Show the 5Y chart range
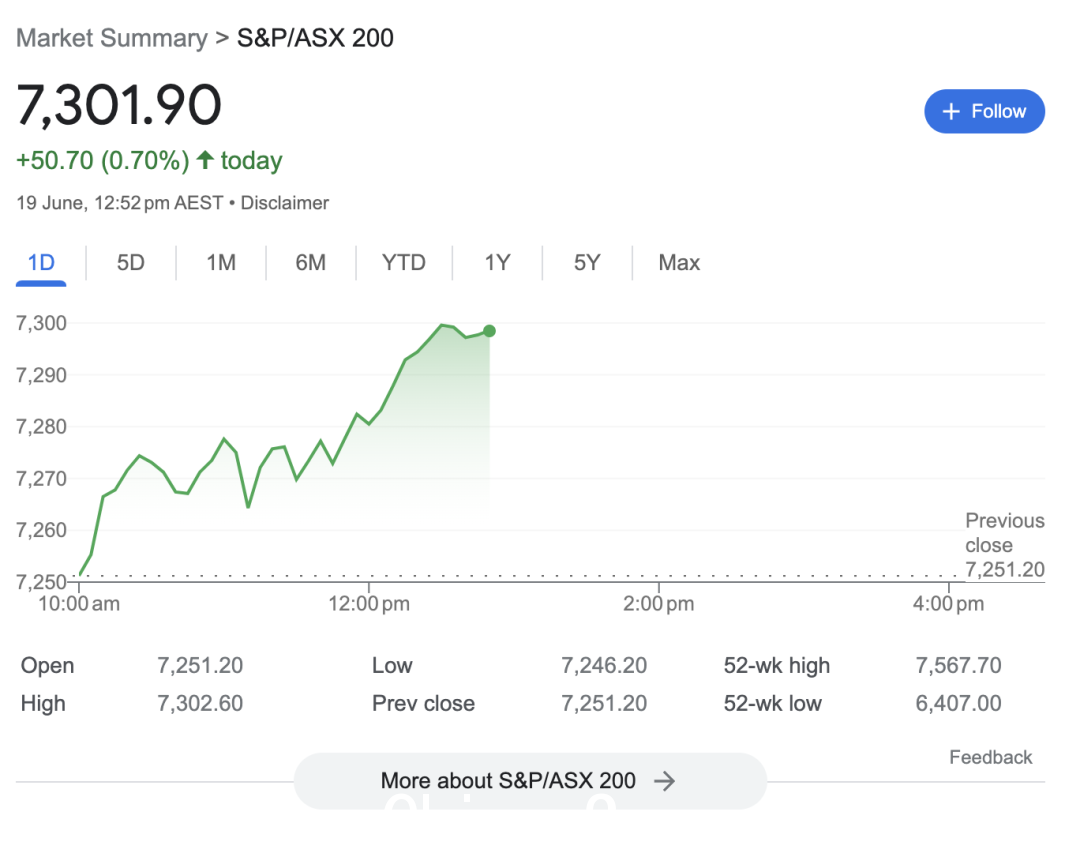The height and width of the screenshot is (853, 1080). tap(587, 263)
